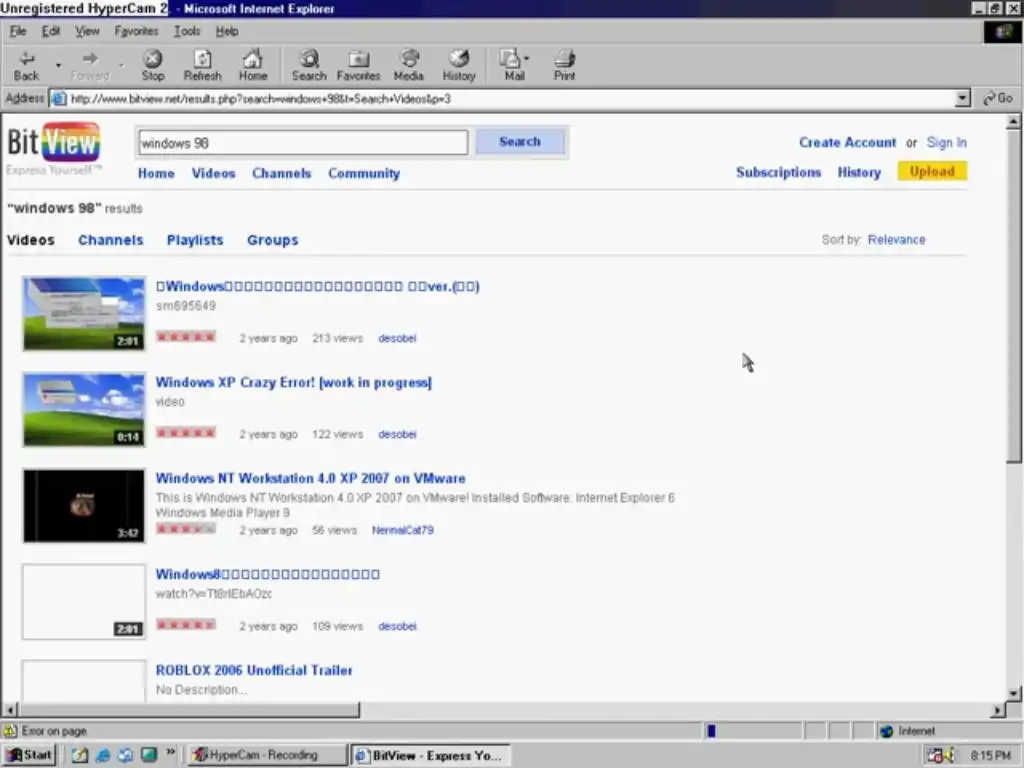Open the Help menu
Image resolution: width=1024 pixels, height=768 pixels.
pos(227,31)
